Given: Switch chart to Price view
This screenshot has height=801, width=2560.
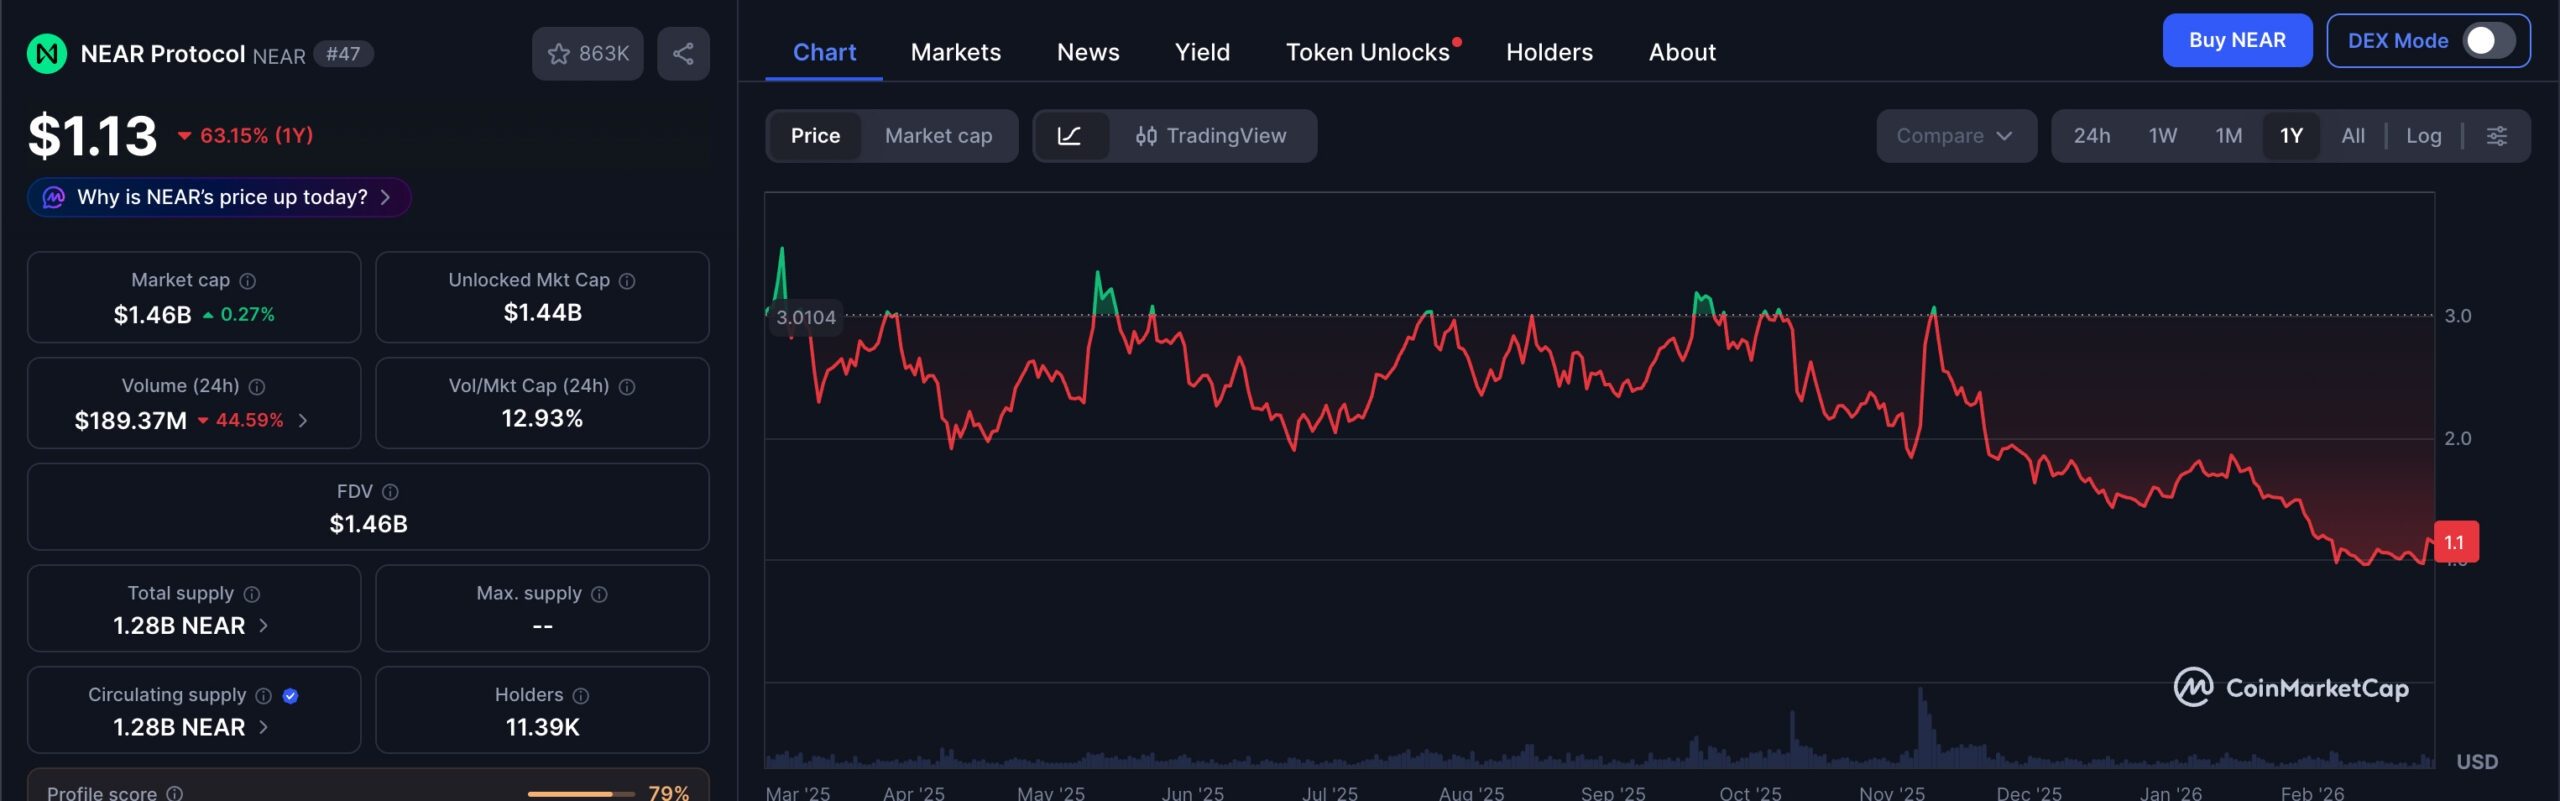Looking at the screenshot, I should [x=815, y=136].
